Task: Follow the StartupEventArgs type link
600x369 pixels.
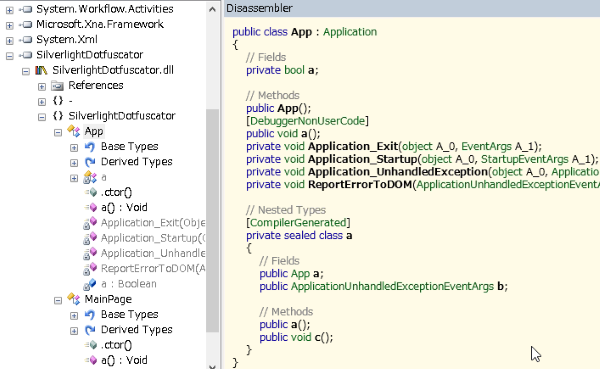Action: (525, 159)
